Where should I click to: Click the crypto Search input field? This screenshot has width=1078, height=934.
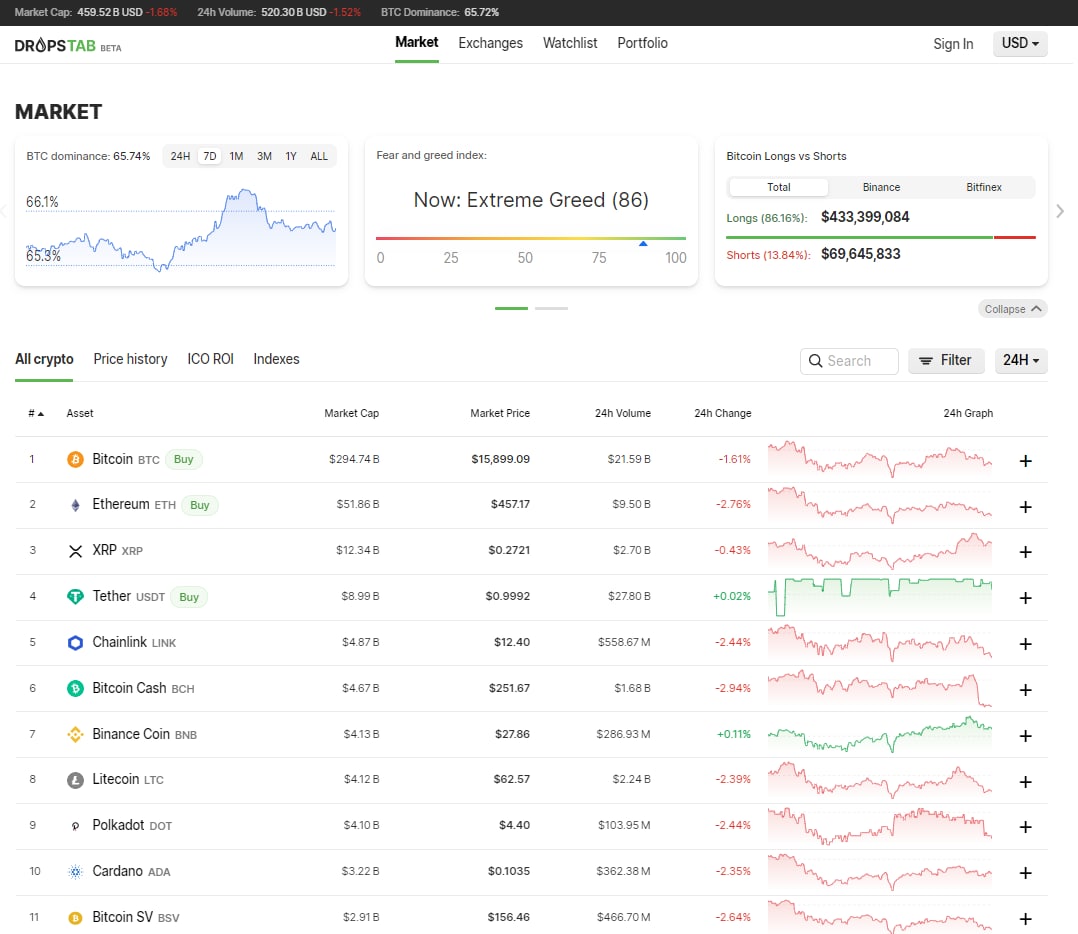849,361
